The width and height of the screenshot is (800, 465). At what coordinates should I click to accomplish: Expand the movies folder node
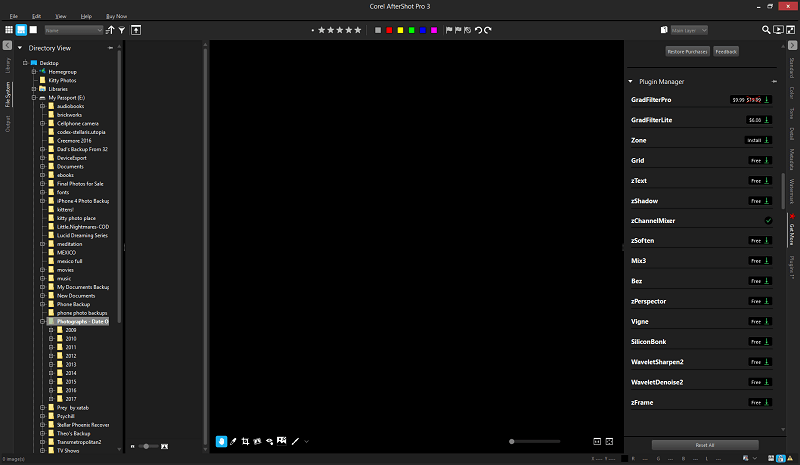click(43, 270)
